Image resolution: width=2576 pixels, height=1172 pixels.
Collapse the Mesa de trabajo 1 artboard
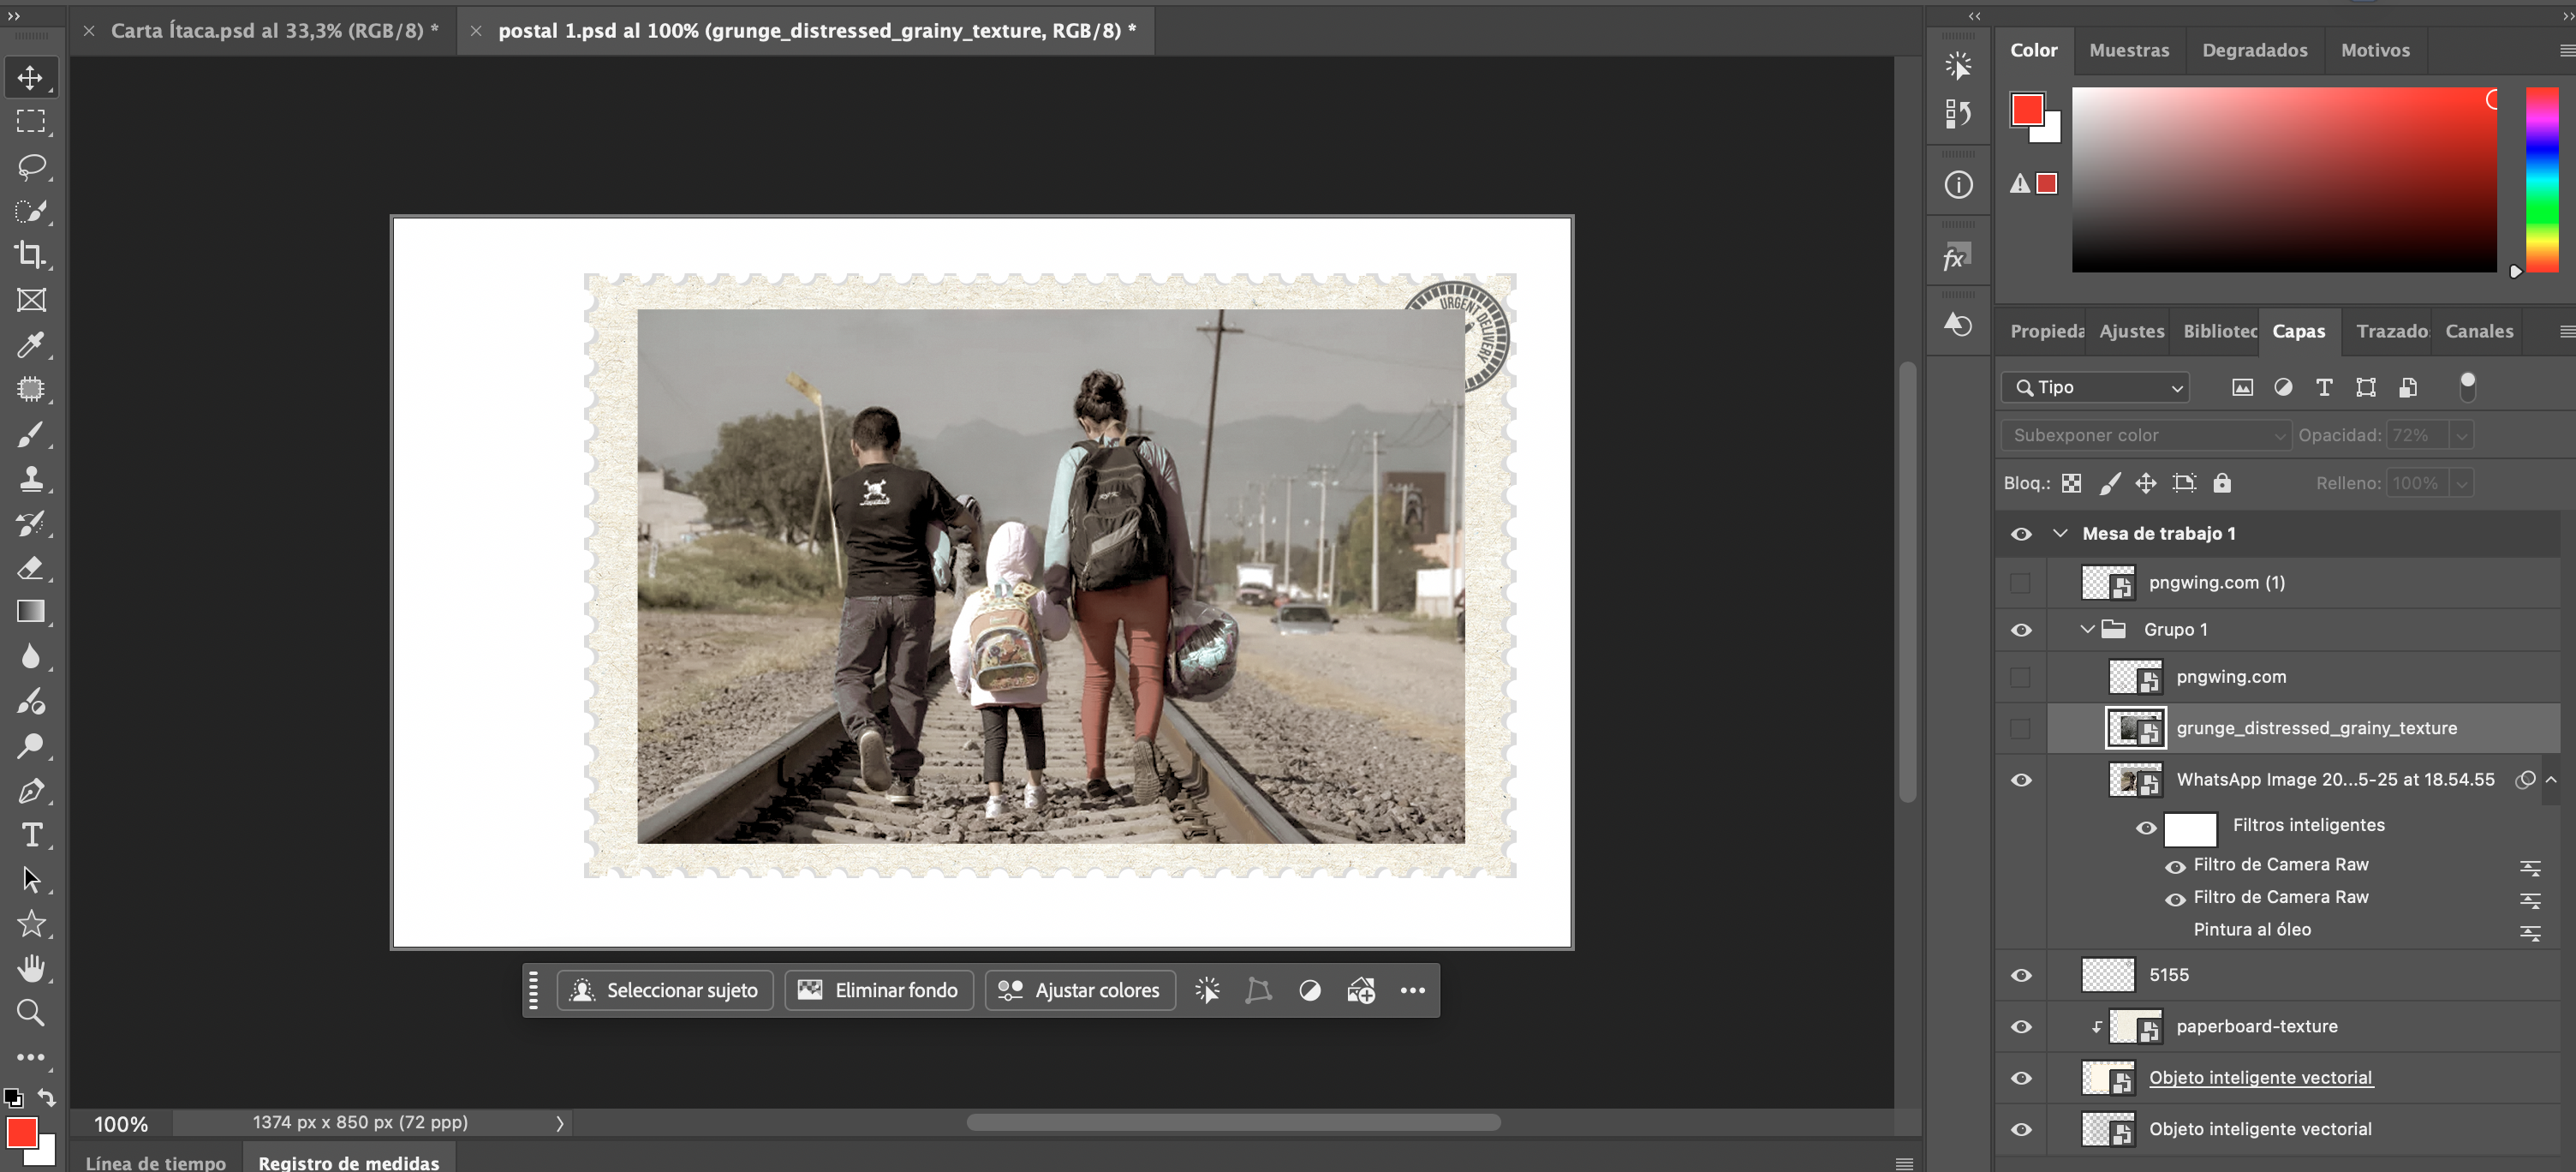2060,533
